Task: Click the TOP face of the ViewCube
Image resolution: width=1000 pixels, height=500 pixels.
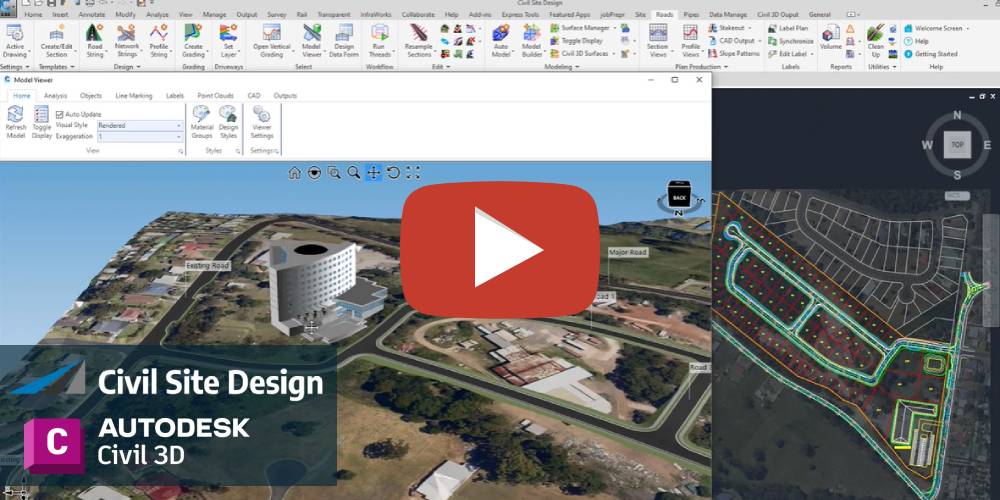Action: click(x=957, y=145)
